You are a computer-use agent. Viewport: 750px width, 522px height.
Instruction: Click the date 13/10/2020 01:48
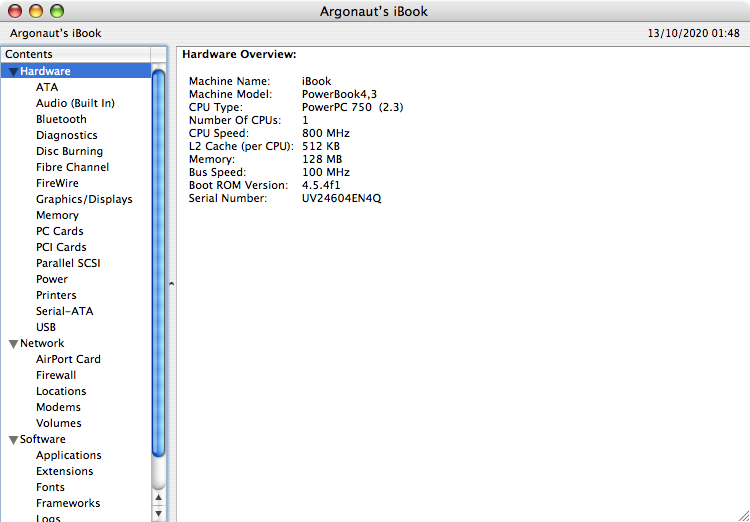tap(694, 33)
